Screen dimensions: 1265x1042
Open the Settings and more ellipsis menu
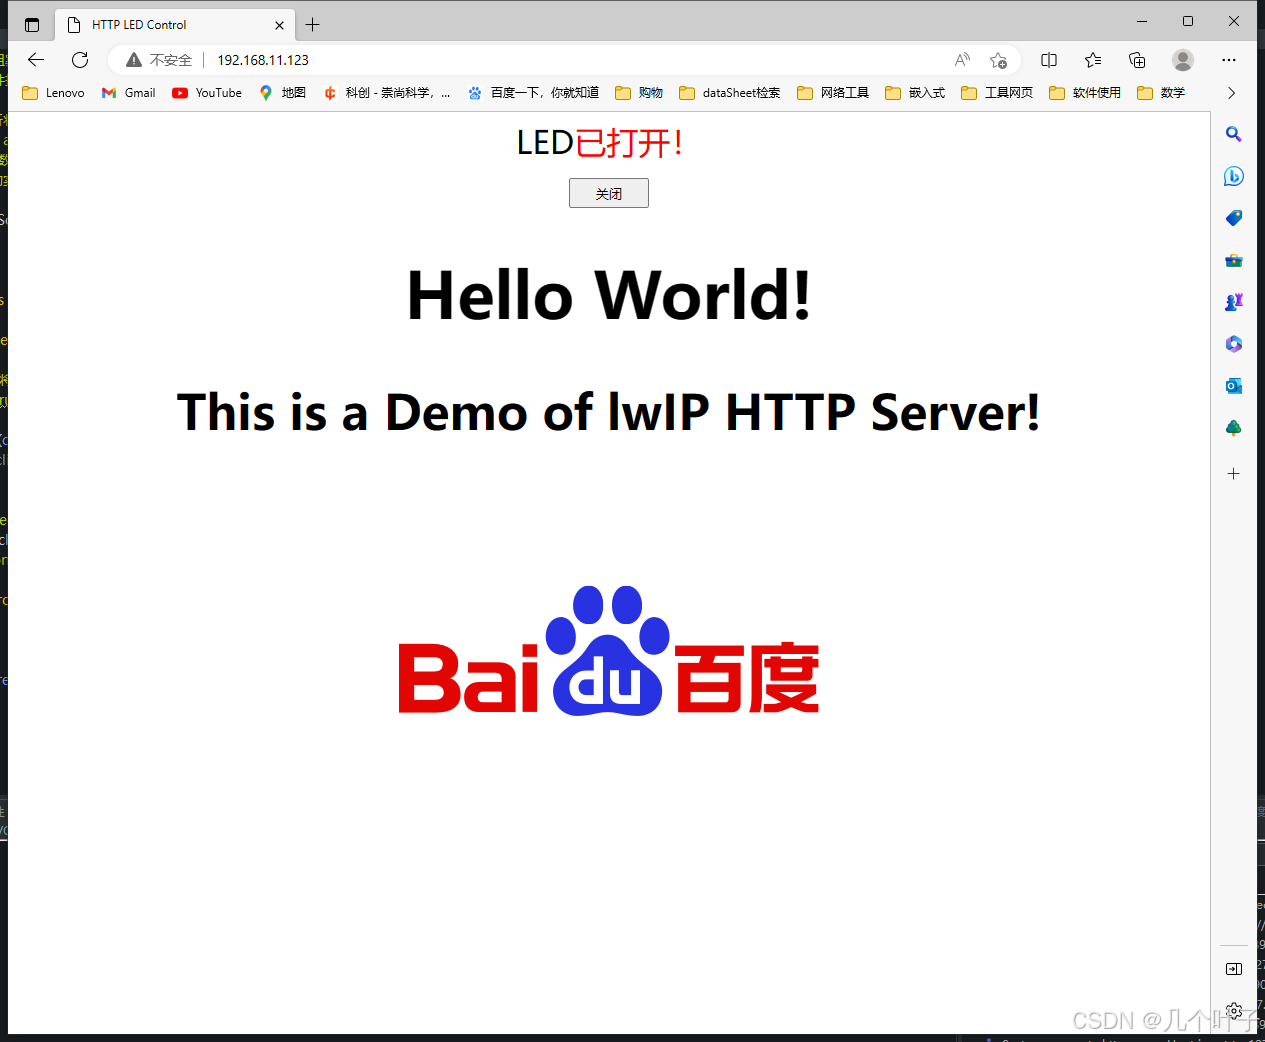(1229, 60)
